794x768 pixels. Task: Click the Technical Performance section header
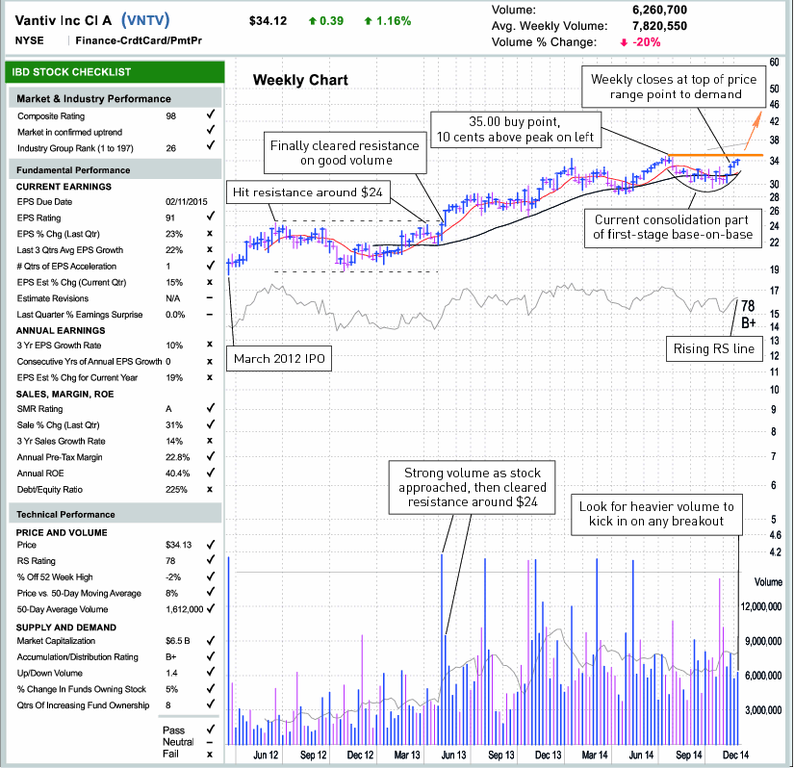coord(115,514)
